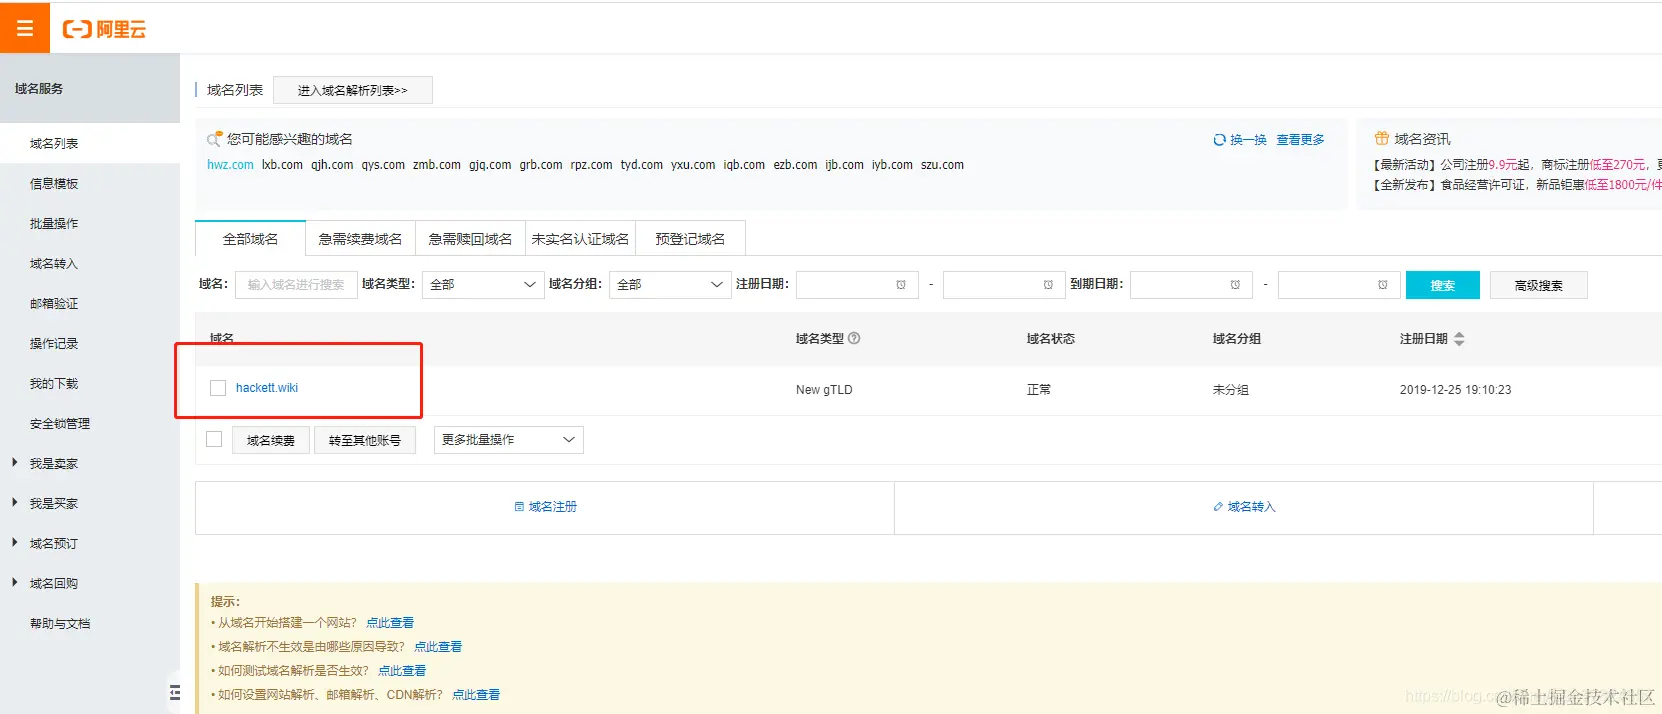1662x714 pixels.
Task: Click the blue 搜索 button
Action: point(1443,285)
